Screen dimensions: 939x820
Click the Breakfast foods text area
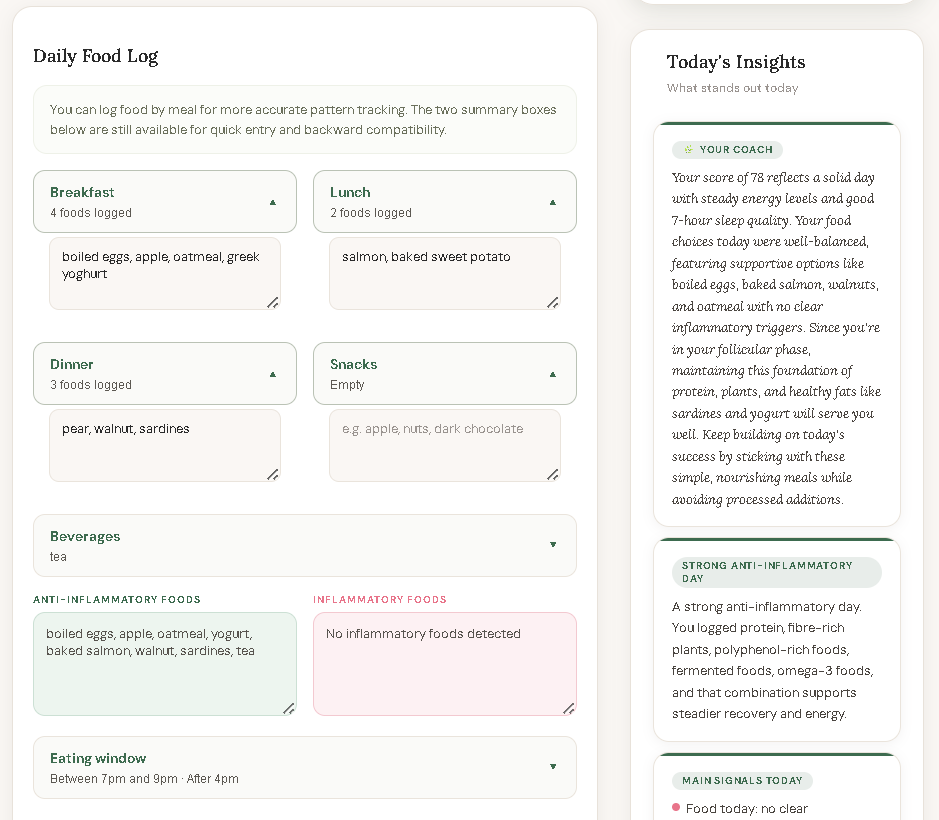(164, 273)
